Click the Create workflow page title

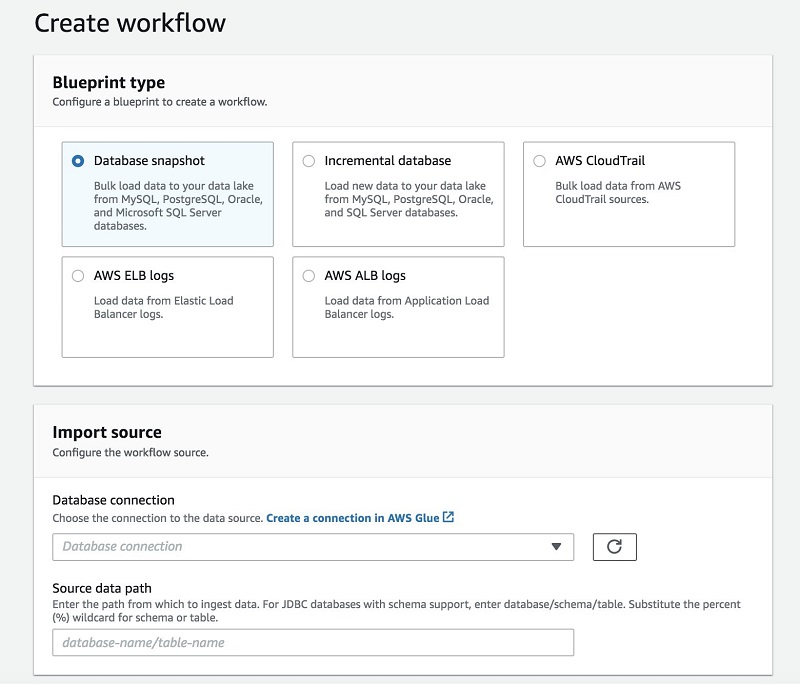pyautogui.click(x=130, y=23)
